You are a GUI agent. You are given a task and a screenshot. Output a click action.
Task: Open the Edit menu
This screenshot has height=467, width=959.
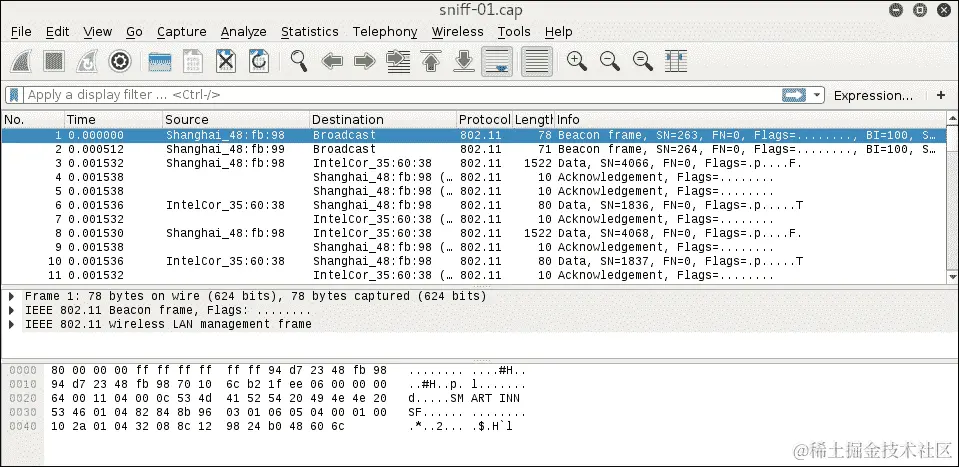tap(57, 32)
